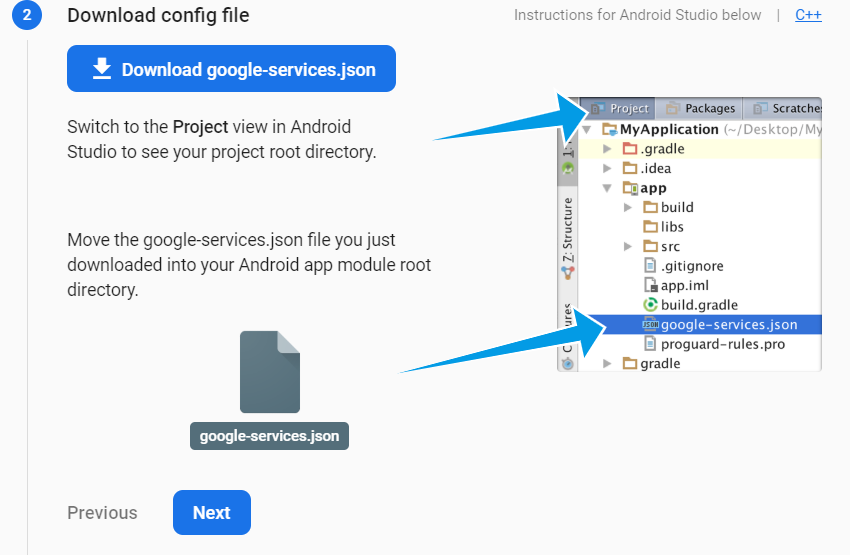Click the build.gradle green icon
This screenshot has width=850, height=555.
click(650, 305)
